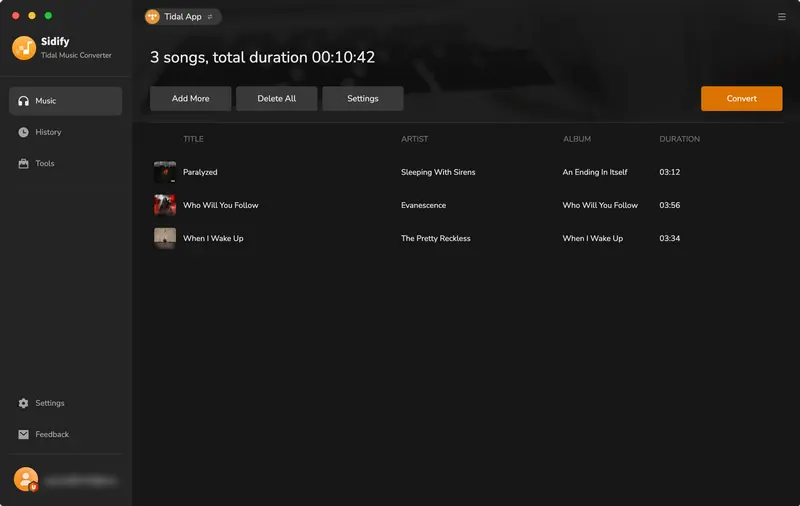
Task: Click the user account avatar icon
Action: (26, 479)
